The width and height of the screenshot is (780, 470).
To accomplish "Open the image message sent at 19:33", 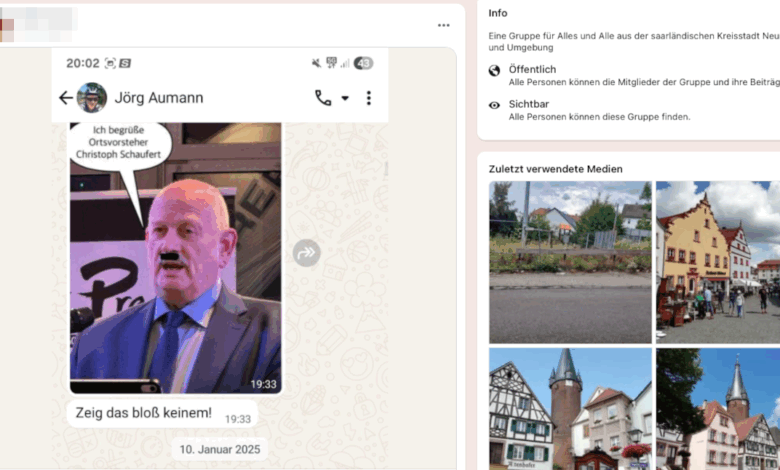I will (x=175, y=258).
